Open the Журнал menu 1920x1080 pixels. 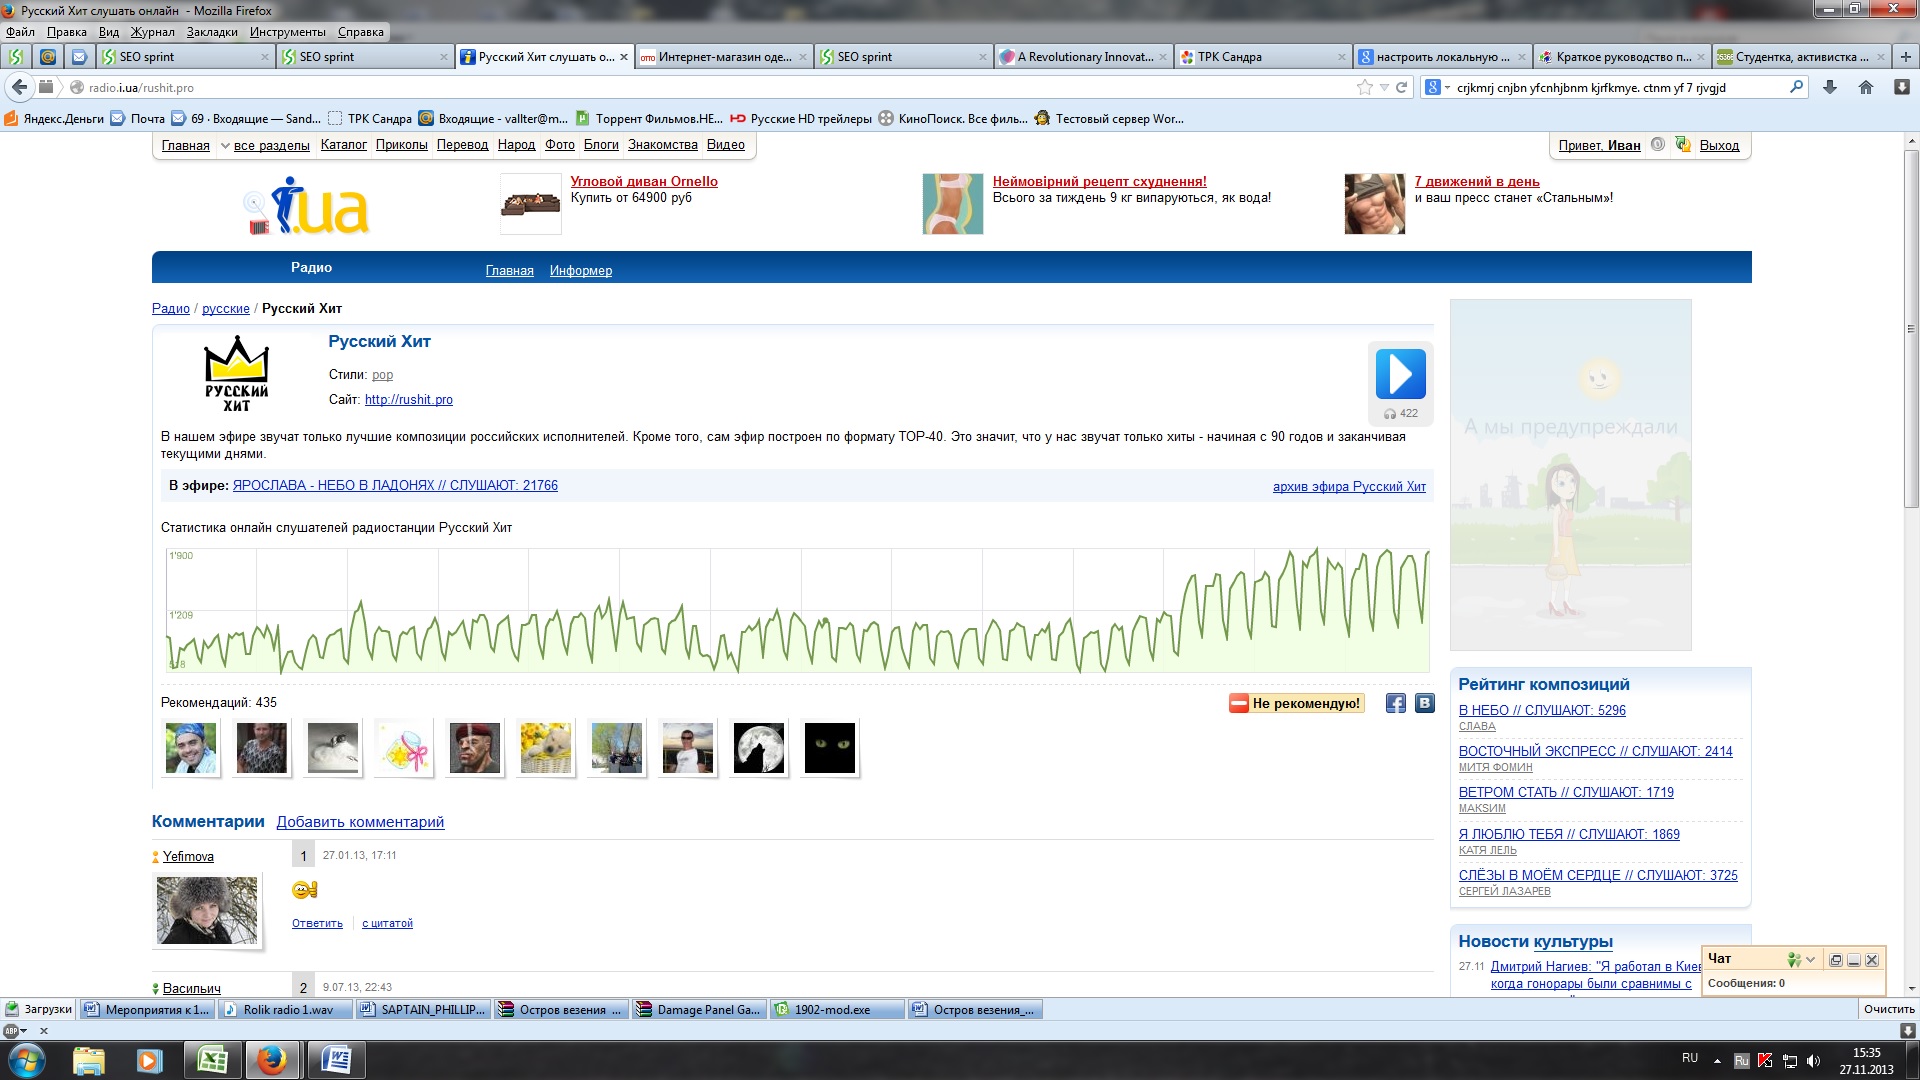[153, 32]
